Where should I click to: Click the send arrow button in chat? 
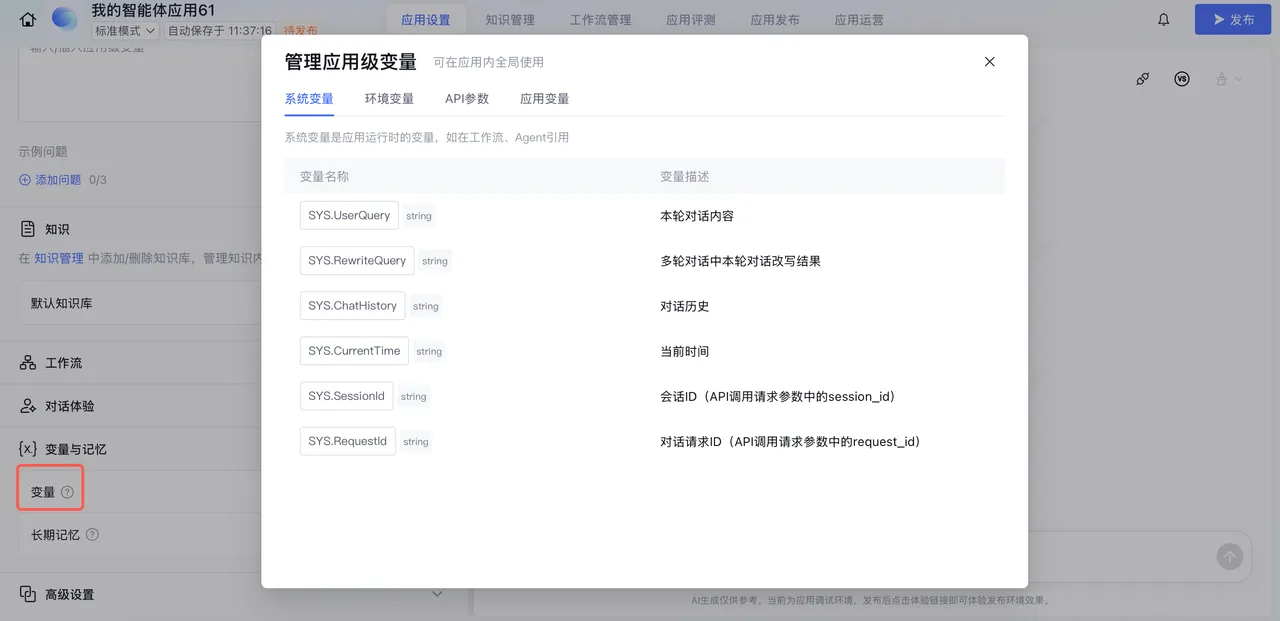point(1229,557)
